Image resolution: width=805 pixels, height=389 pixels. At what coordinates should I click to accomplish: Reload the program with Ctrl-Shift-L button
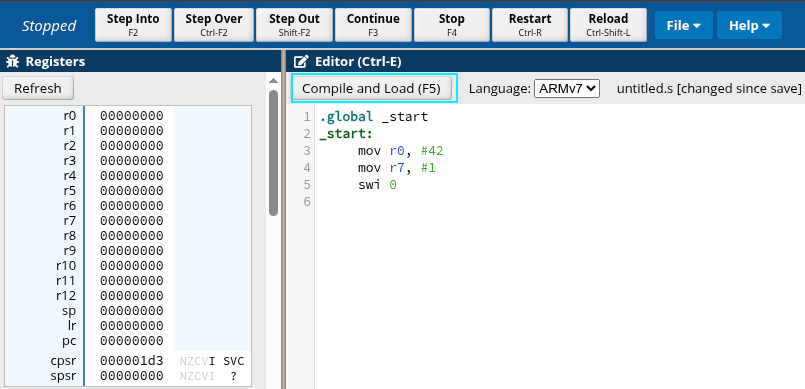pos(608,25)
